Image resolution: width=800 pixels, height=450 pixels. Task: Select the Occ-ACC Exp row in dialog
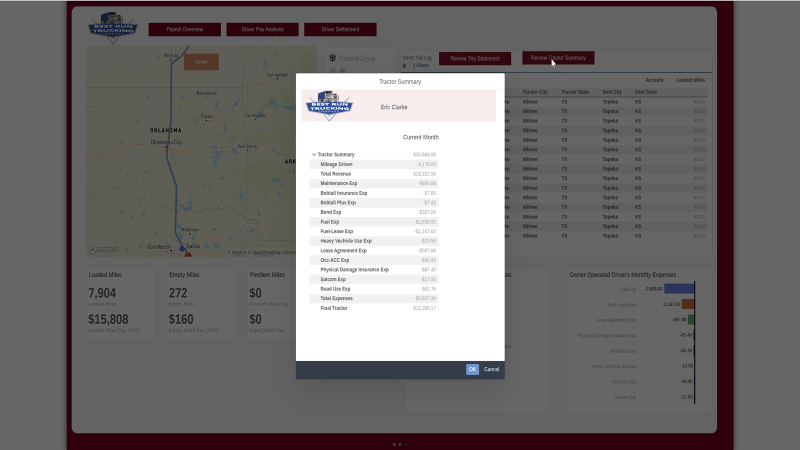pos(373,260)
